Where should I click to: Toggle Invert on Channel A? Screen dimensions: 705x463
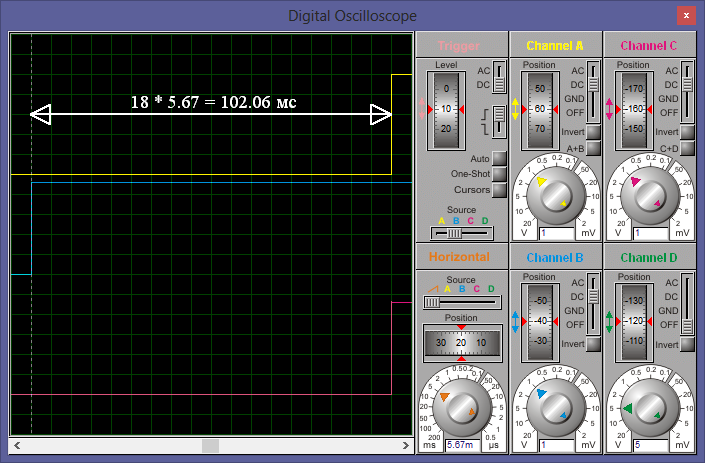(594, 132)
